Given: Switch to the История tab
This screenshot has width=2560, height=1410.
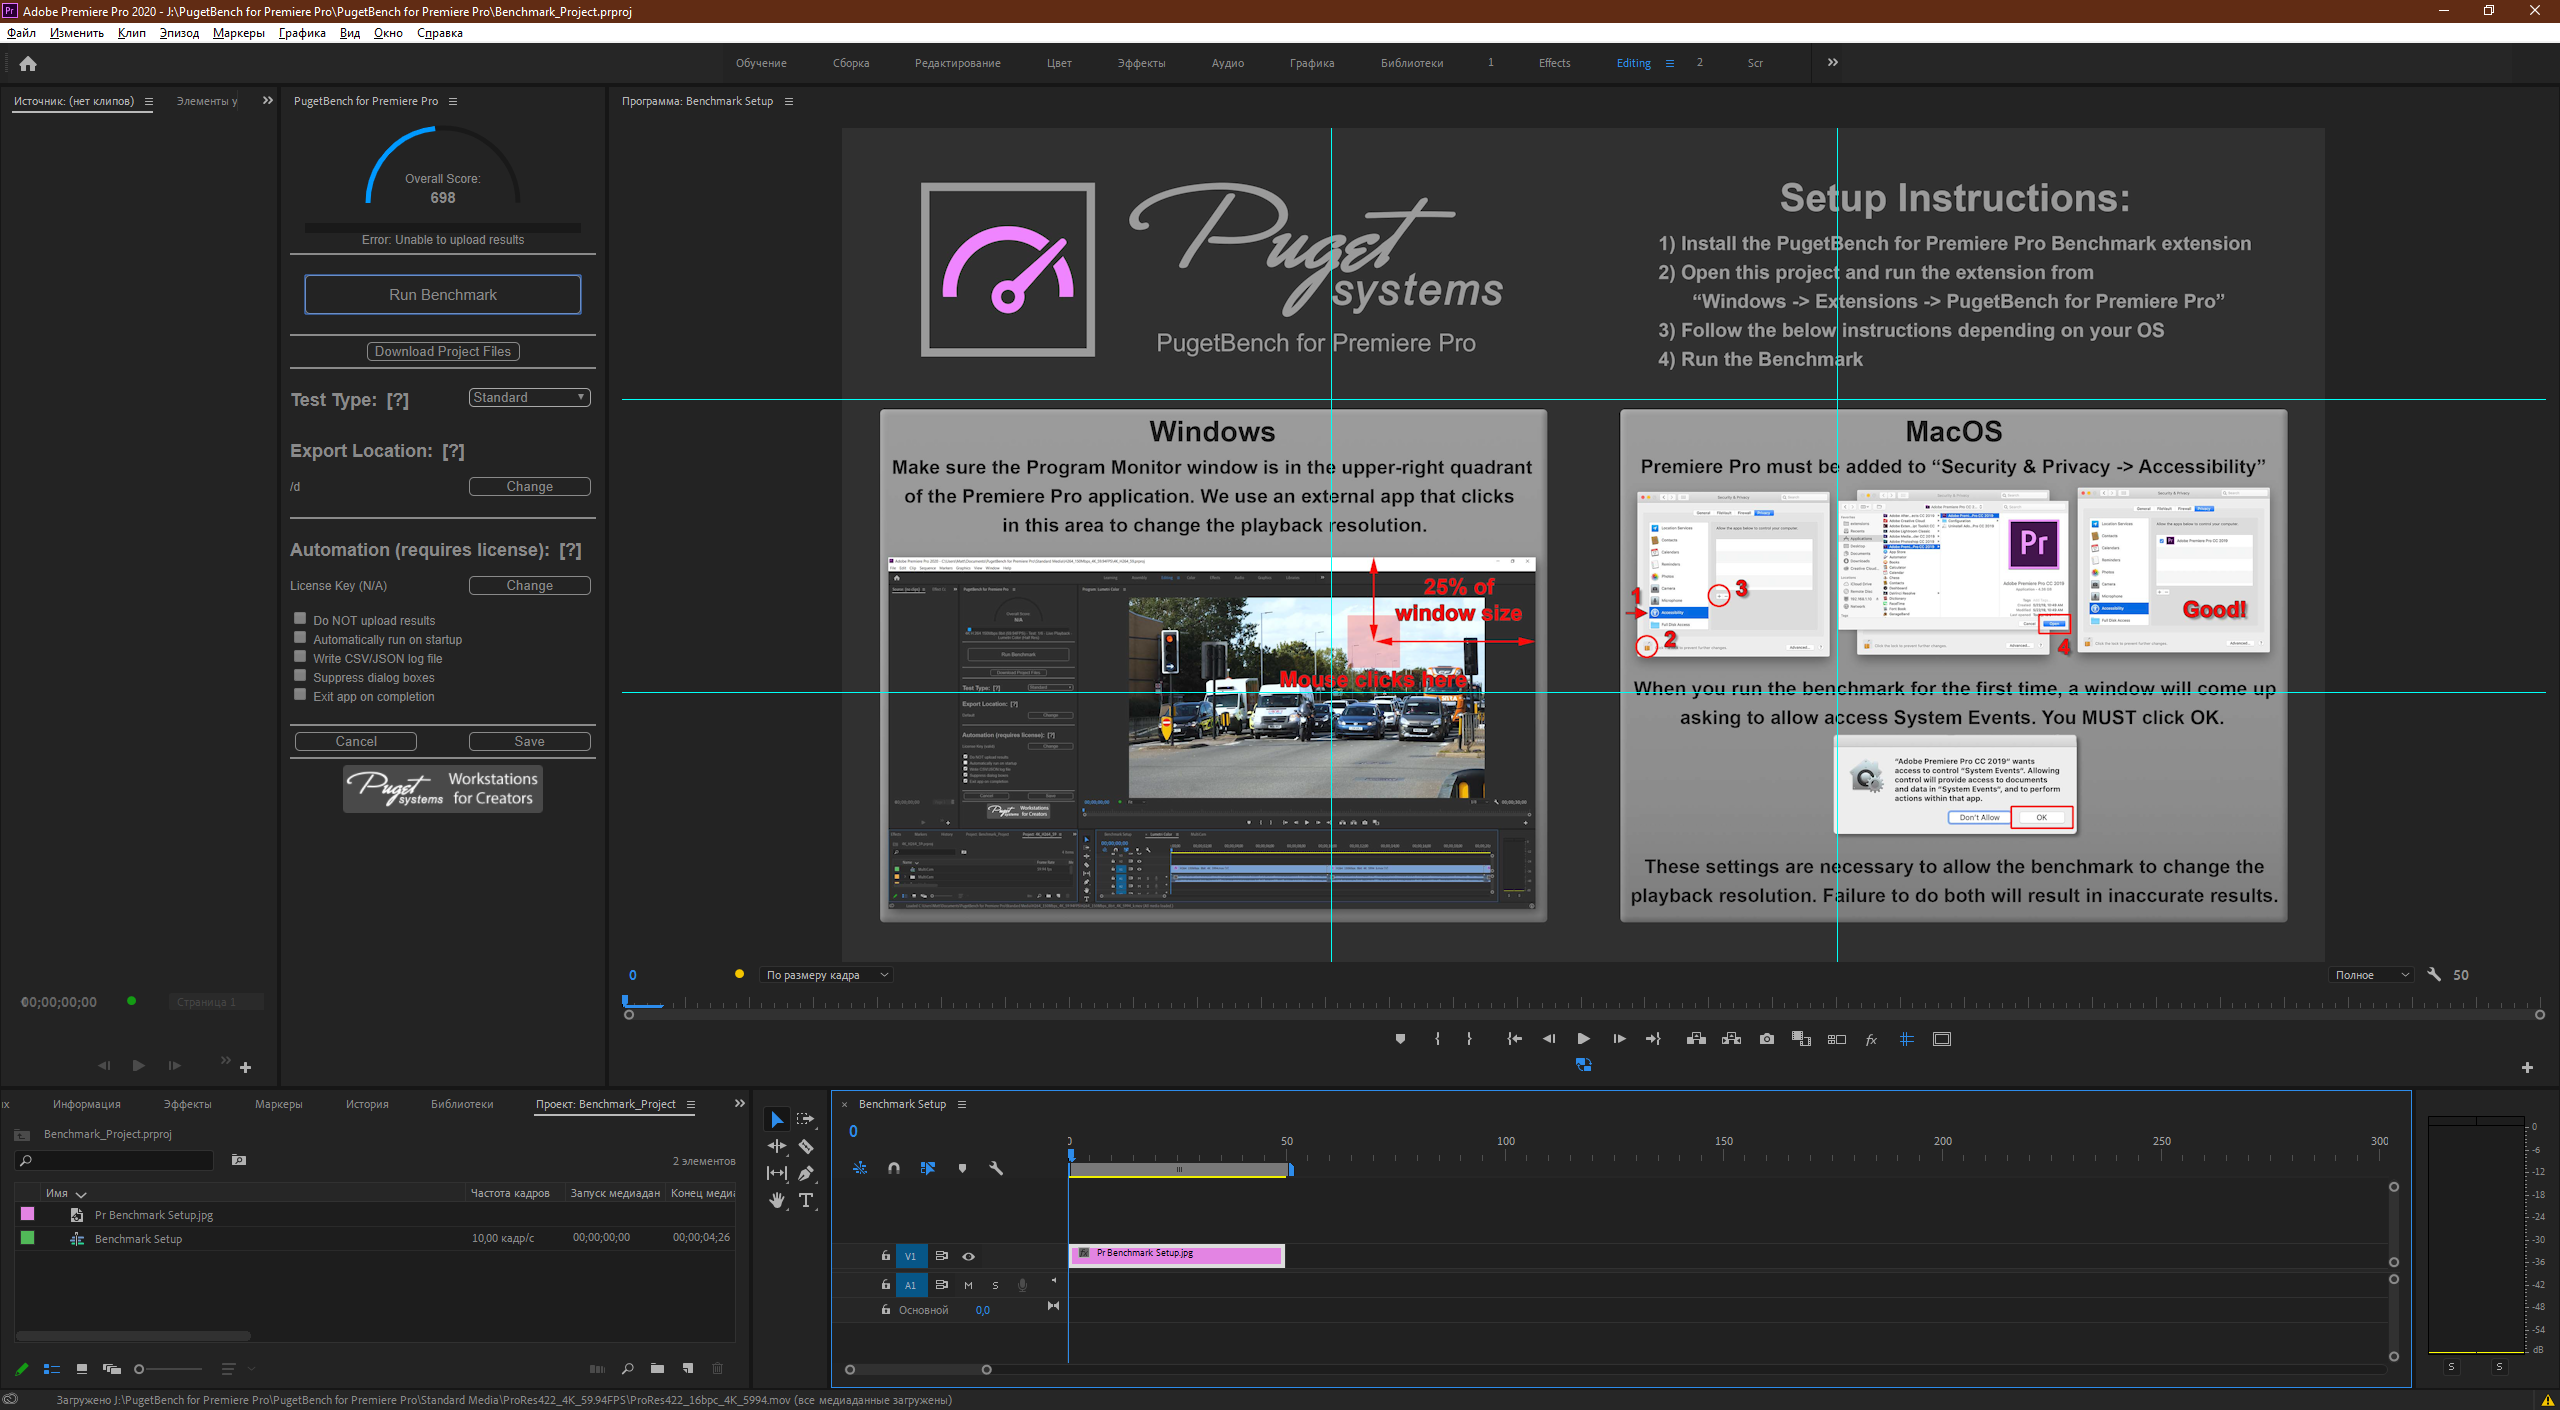Looking at the screenshot, I should pos(367,1104).
